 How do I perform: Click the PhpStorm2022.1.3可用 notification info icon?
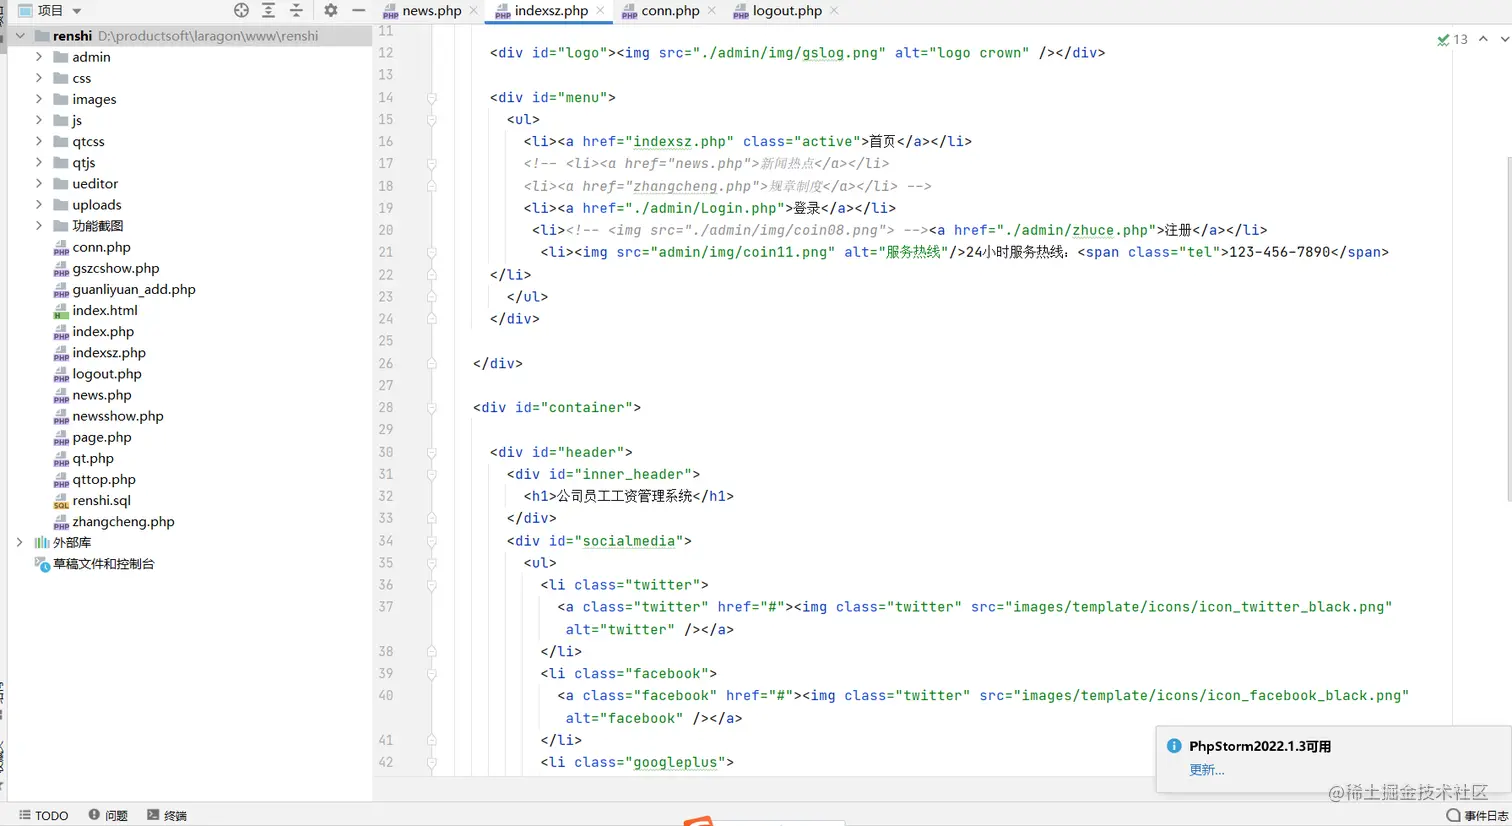[x=1174, y=746]
